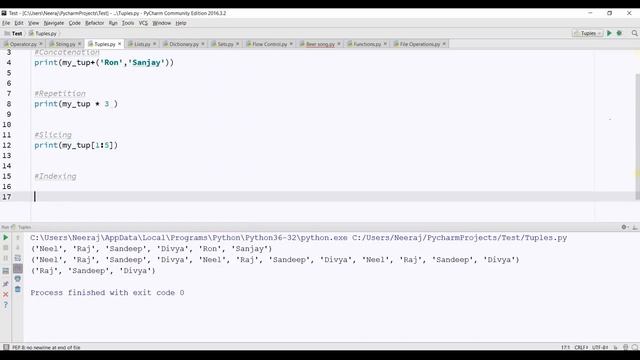Click the print icon in Run console

(18, 279)
